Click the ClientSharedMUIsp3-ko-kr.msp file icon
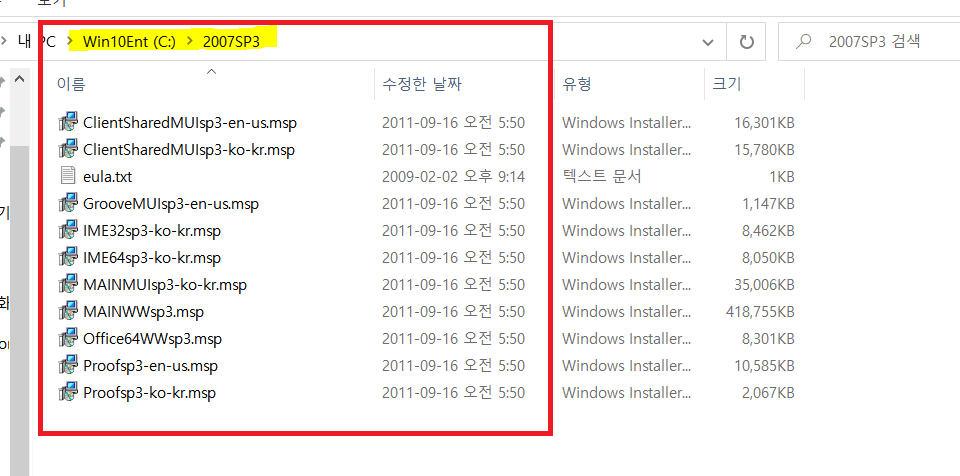 click(68, 149)
